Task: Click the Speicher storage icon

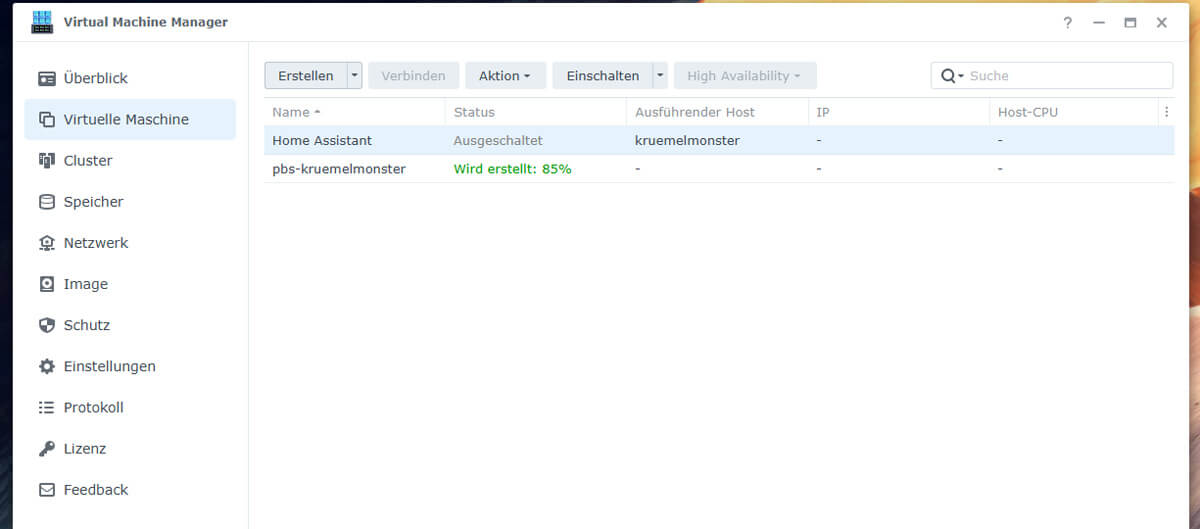Action: (x=47, y=202)
